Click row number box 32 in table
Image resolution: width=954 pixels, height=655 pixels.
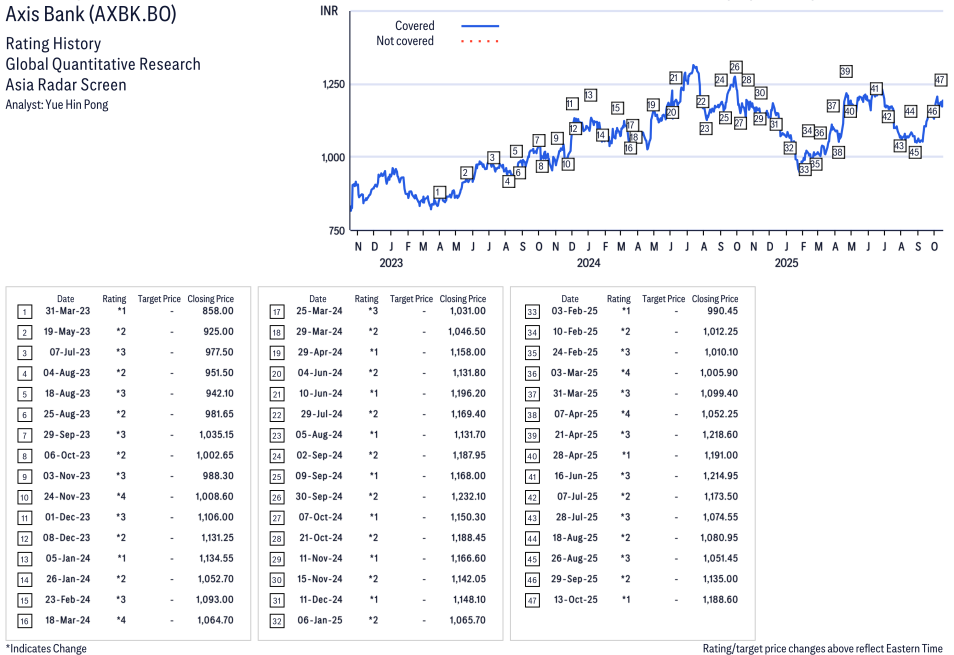coord(276,620)
